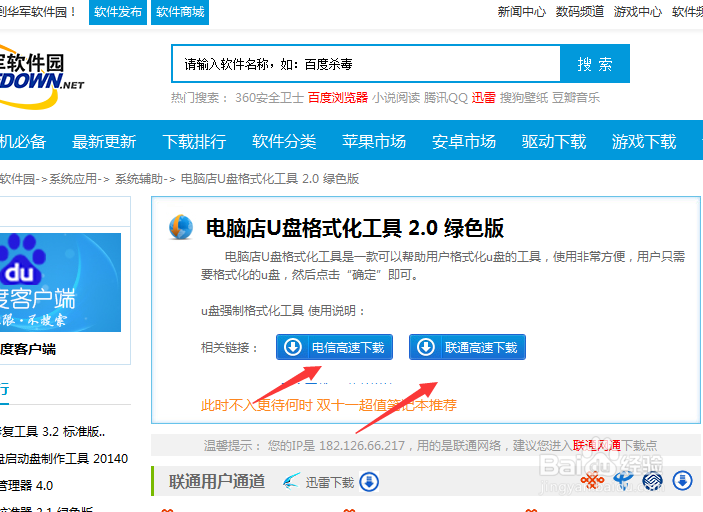Open the 下载排行 navigation tab

click(194, 142)
